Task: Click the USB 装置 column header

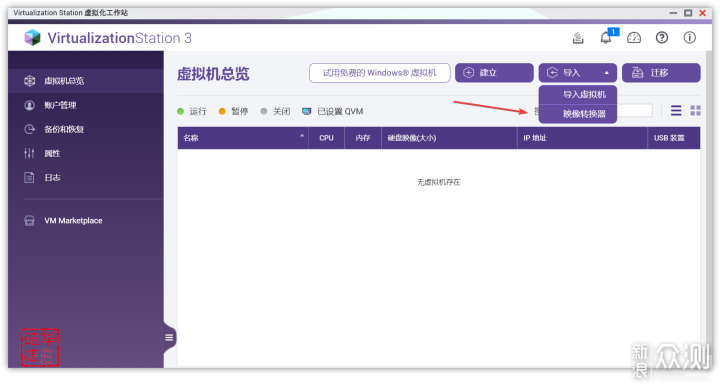Action: click(674, 138)
